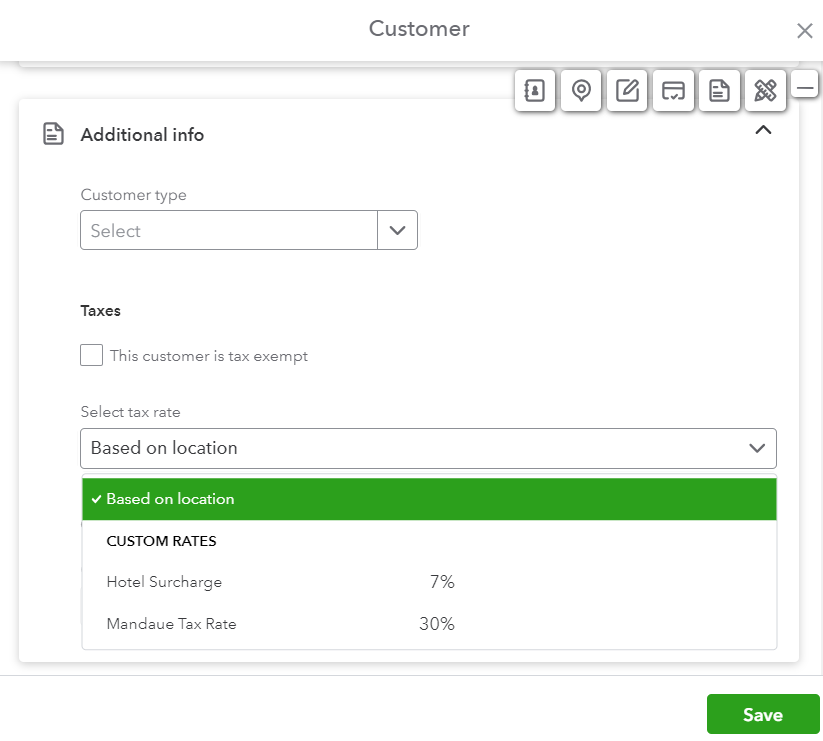Viewport: 823px width, 741px height.
Task: Click the location pin addresses icon
Action: point(581,91)
